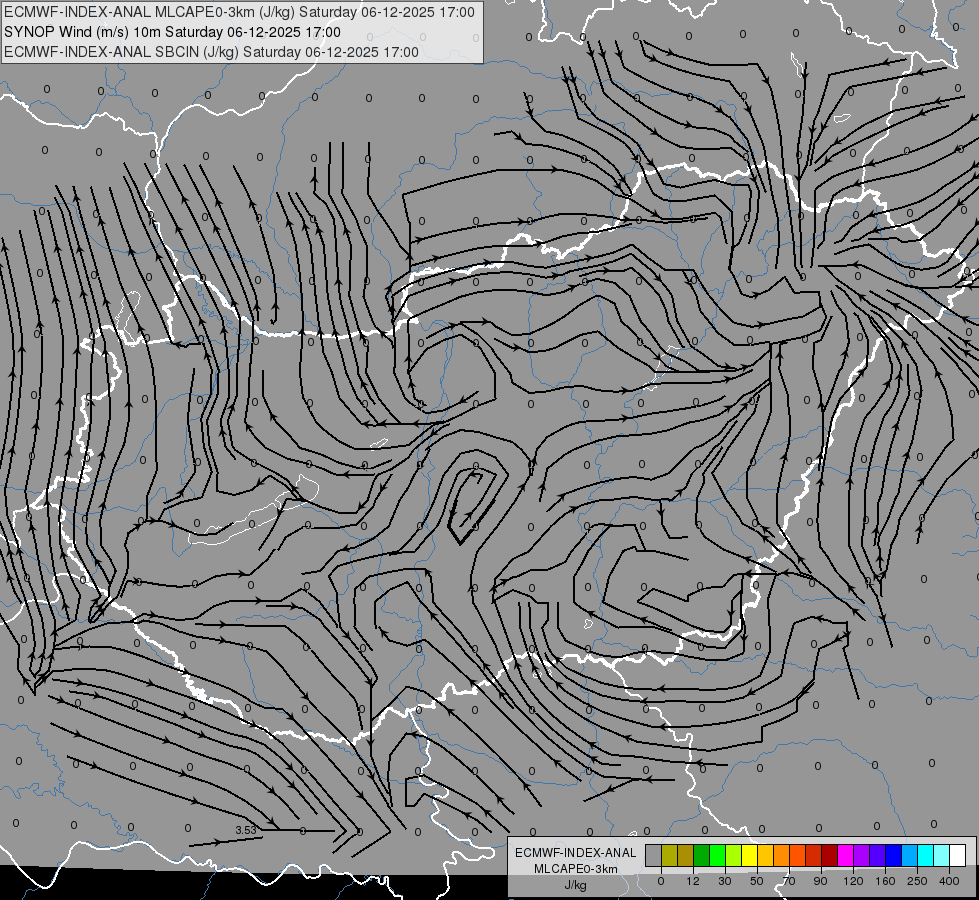Click the sky blue legend swatch
The image size is (979, 900).
tap(910, 855)
